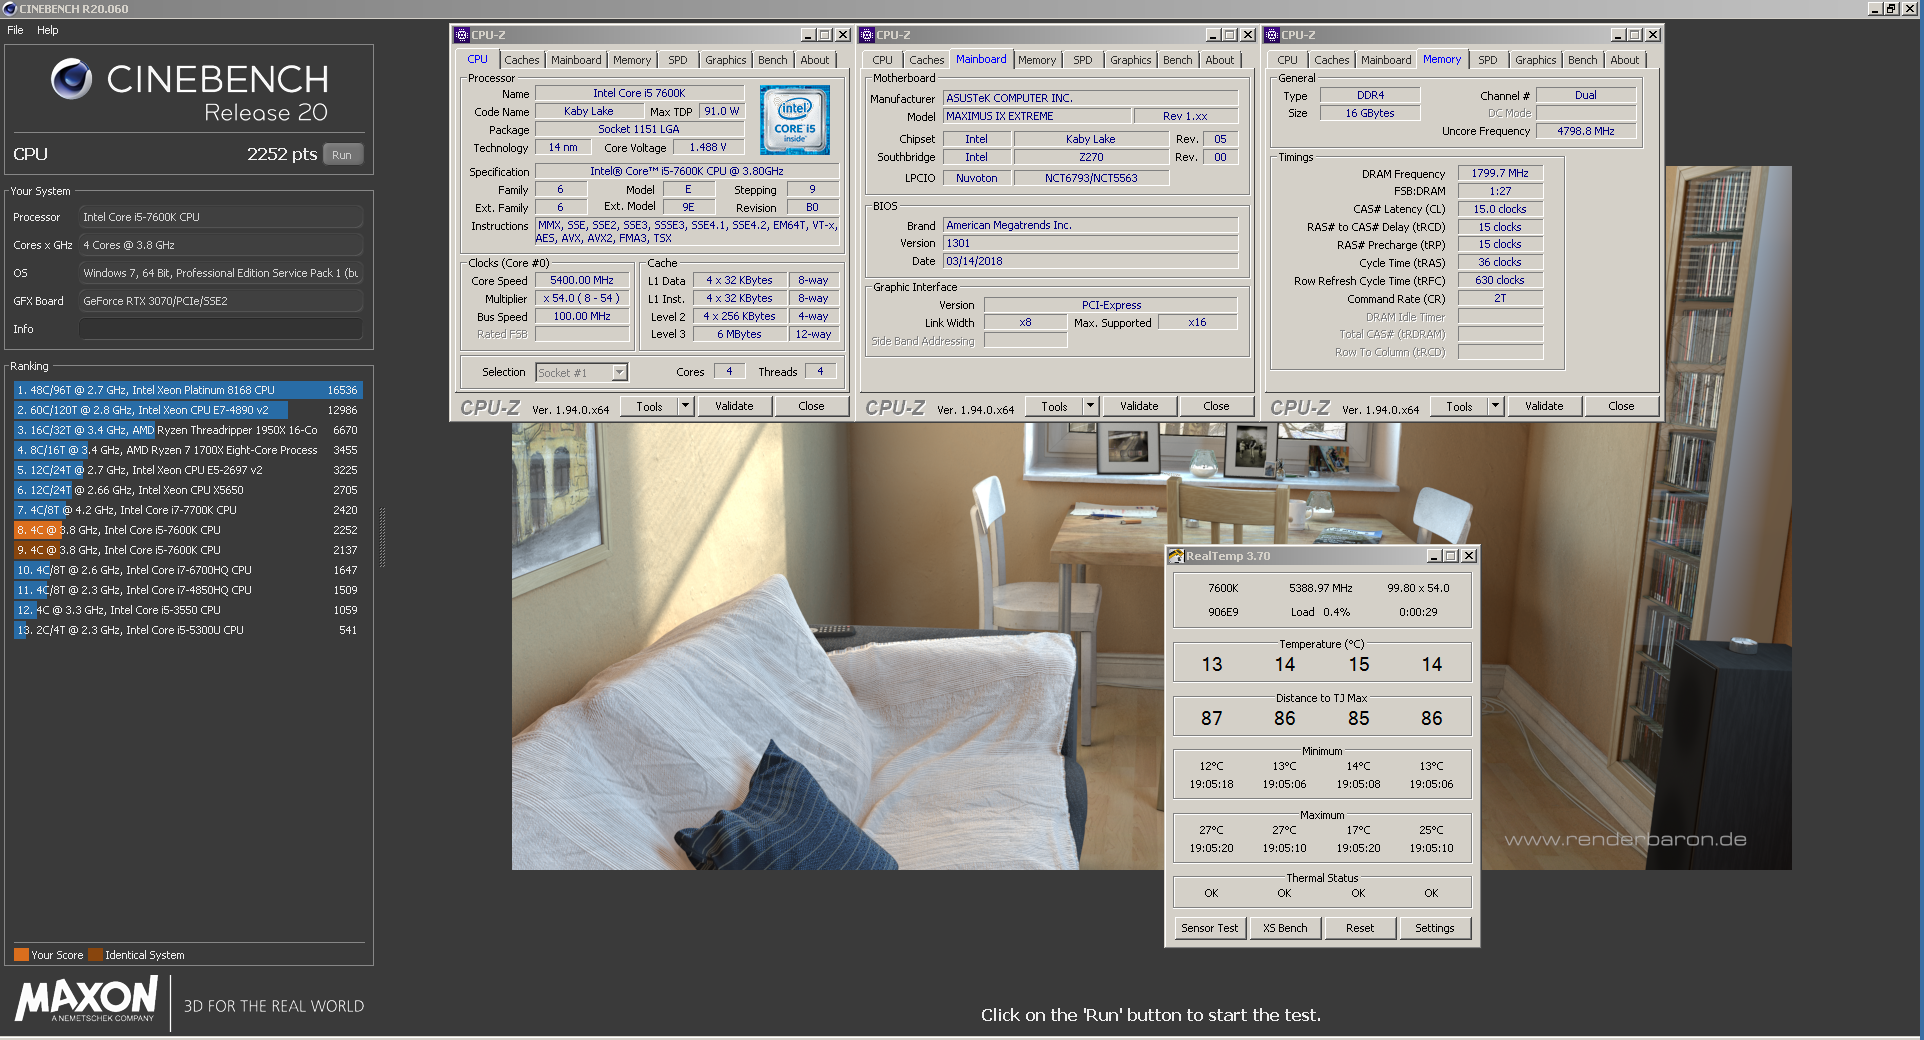Click the Core Voltage value 1.488 V
Viewport: 1924px width, 1040px height.
tap(708, 147)
